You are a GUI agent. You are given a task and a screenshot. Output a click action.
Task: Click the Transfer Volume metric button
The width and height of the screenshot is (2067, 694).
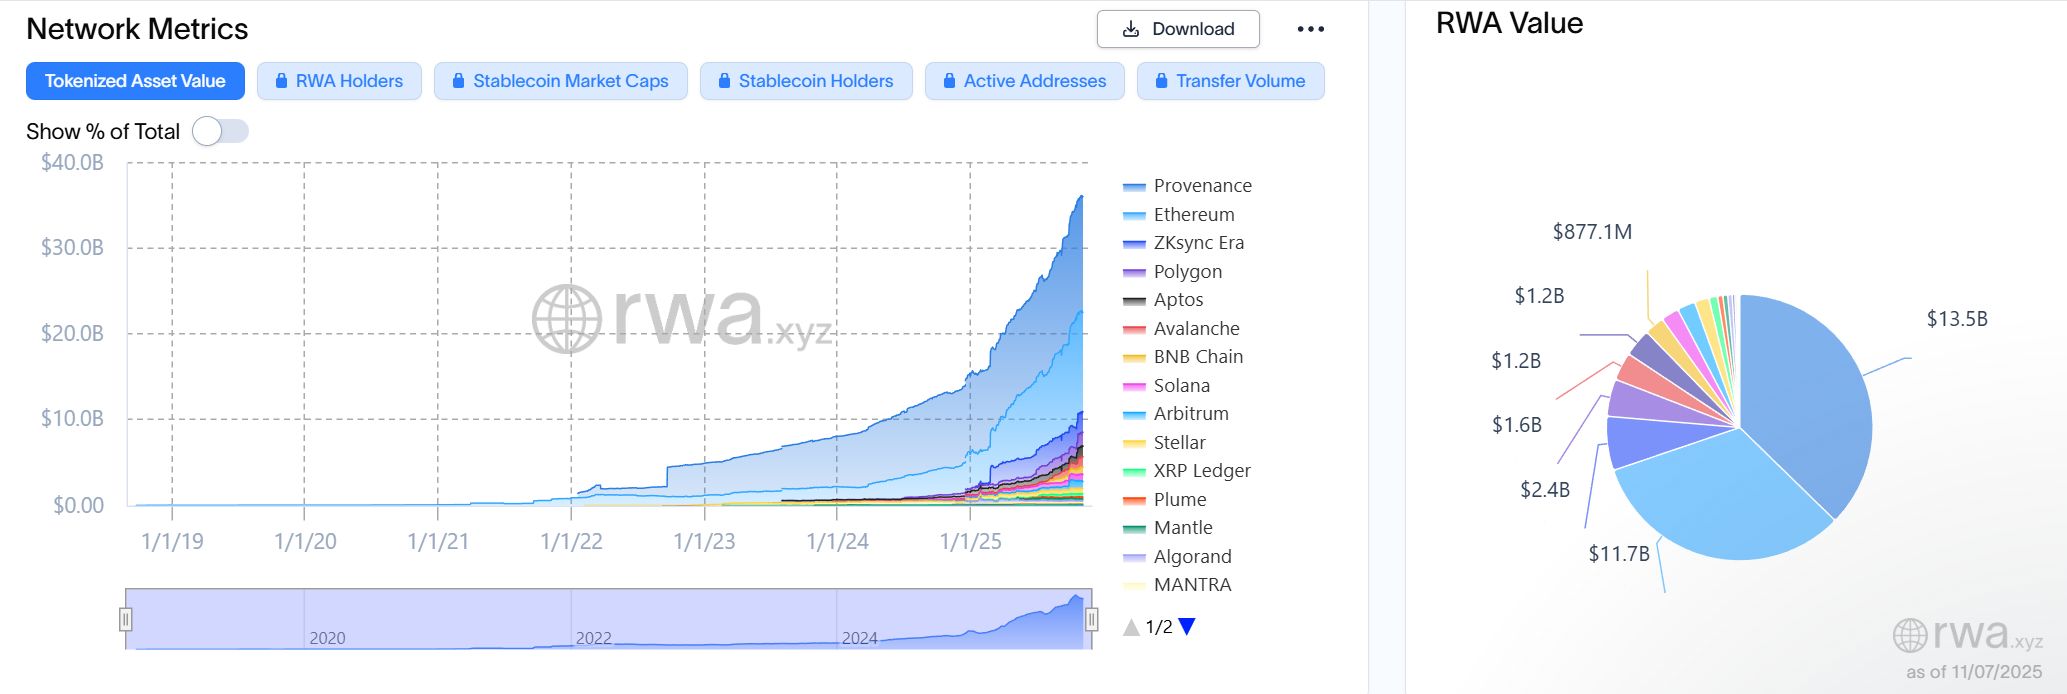point(1231,81)
